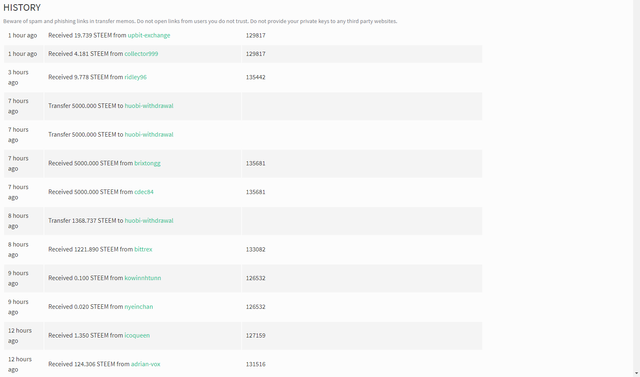Click timestamp in upbit-exchange row
Image resolution: width=640 pixels, height=377 pixels.
22,35
